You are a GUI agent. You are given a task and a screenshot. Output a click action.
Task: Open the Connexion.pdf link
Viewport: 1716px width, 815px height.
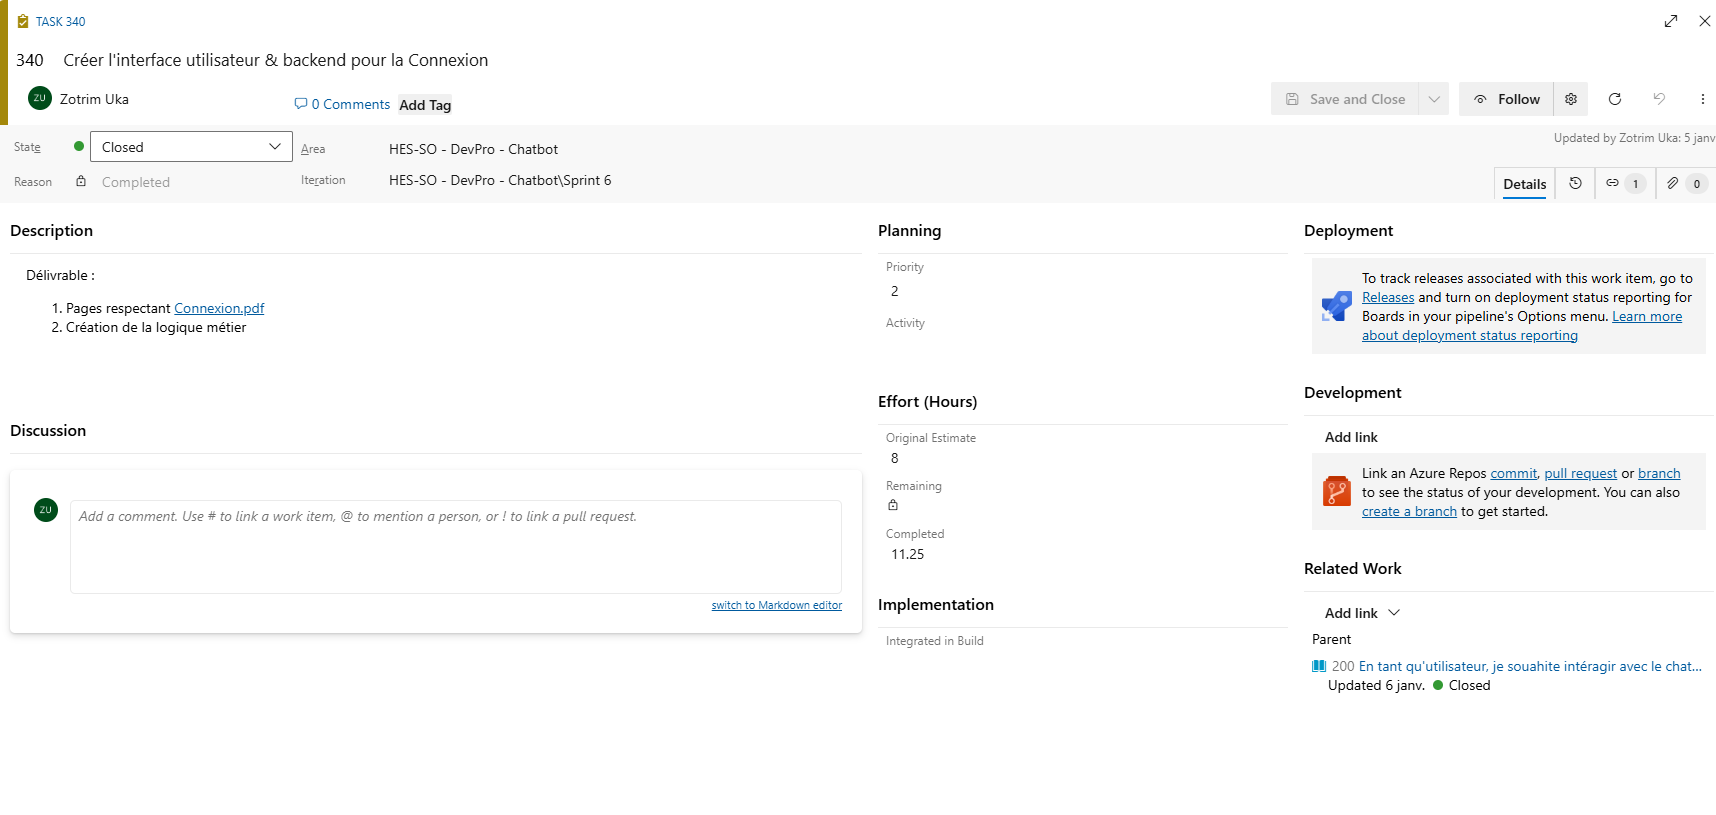point(219,309)
